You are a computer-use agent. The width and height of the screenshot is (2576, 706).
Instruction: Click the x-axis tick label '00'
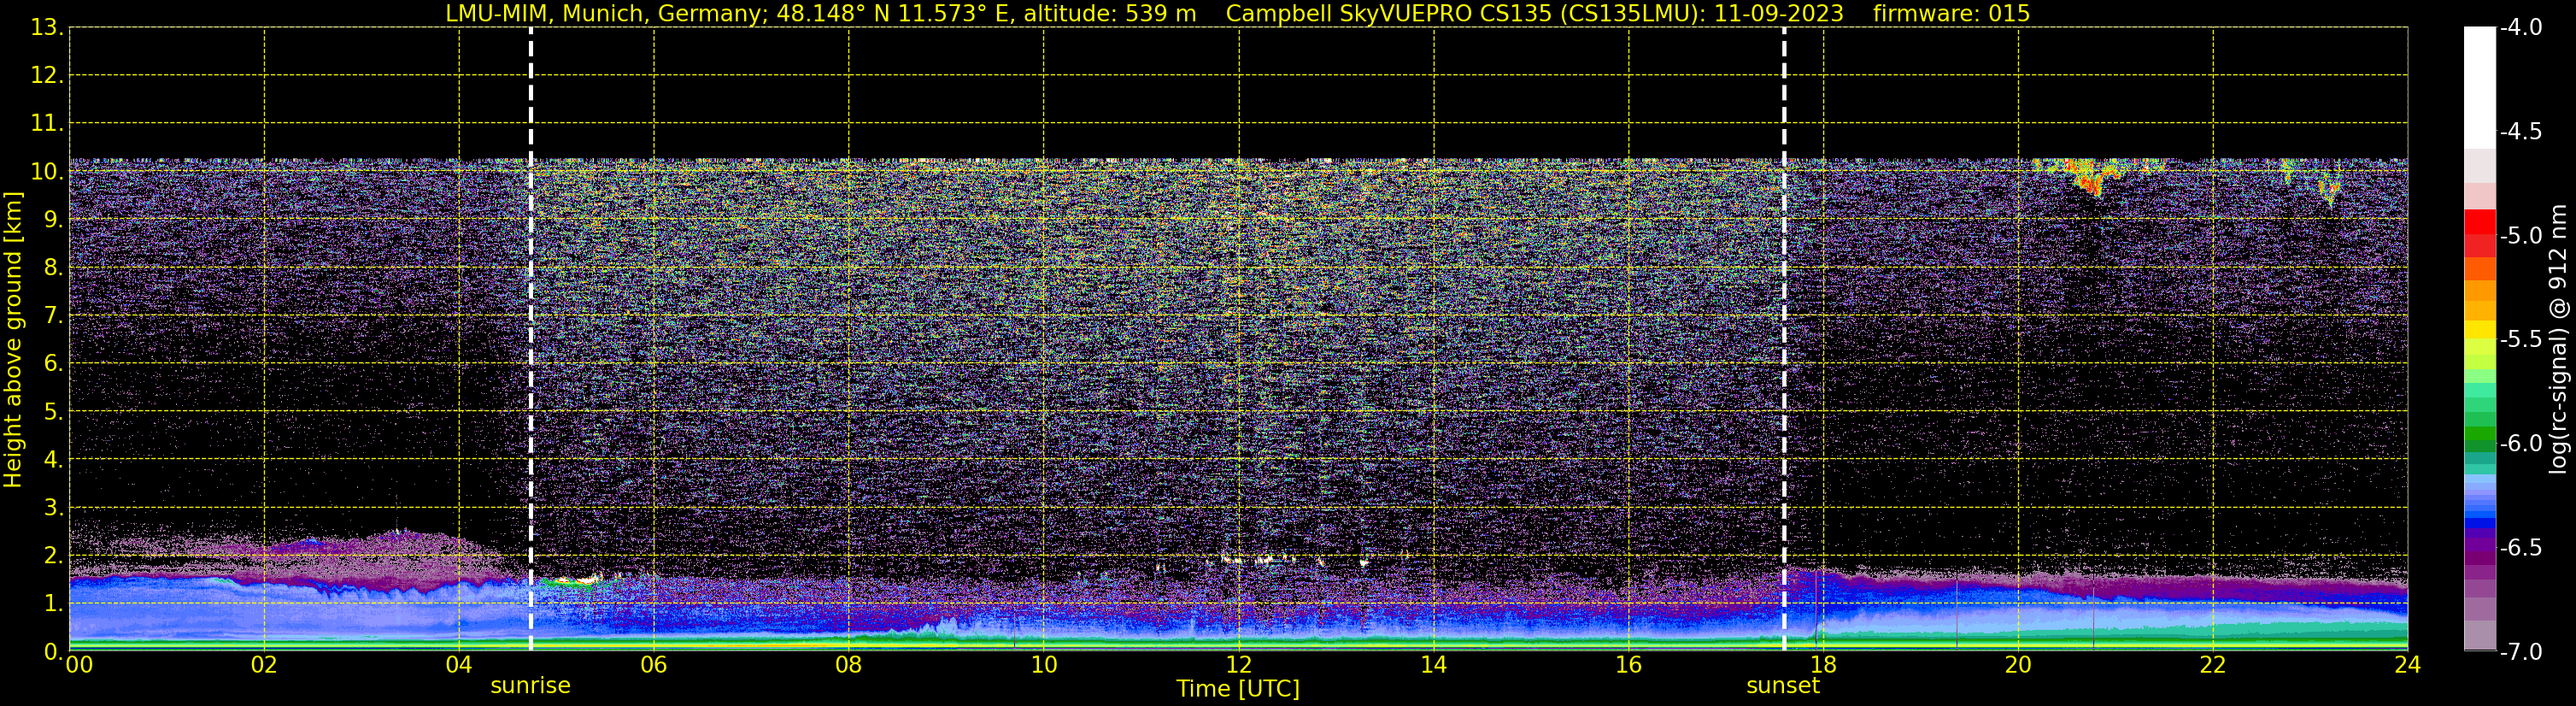78,665
